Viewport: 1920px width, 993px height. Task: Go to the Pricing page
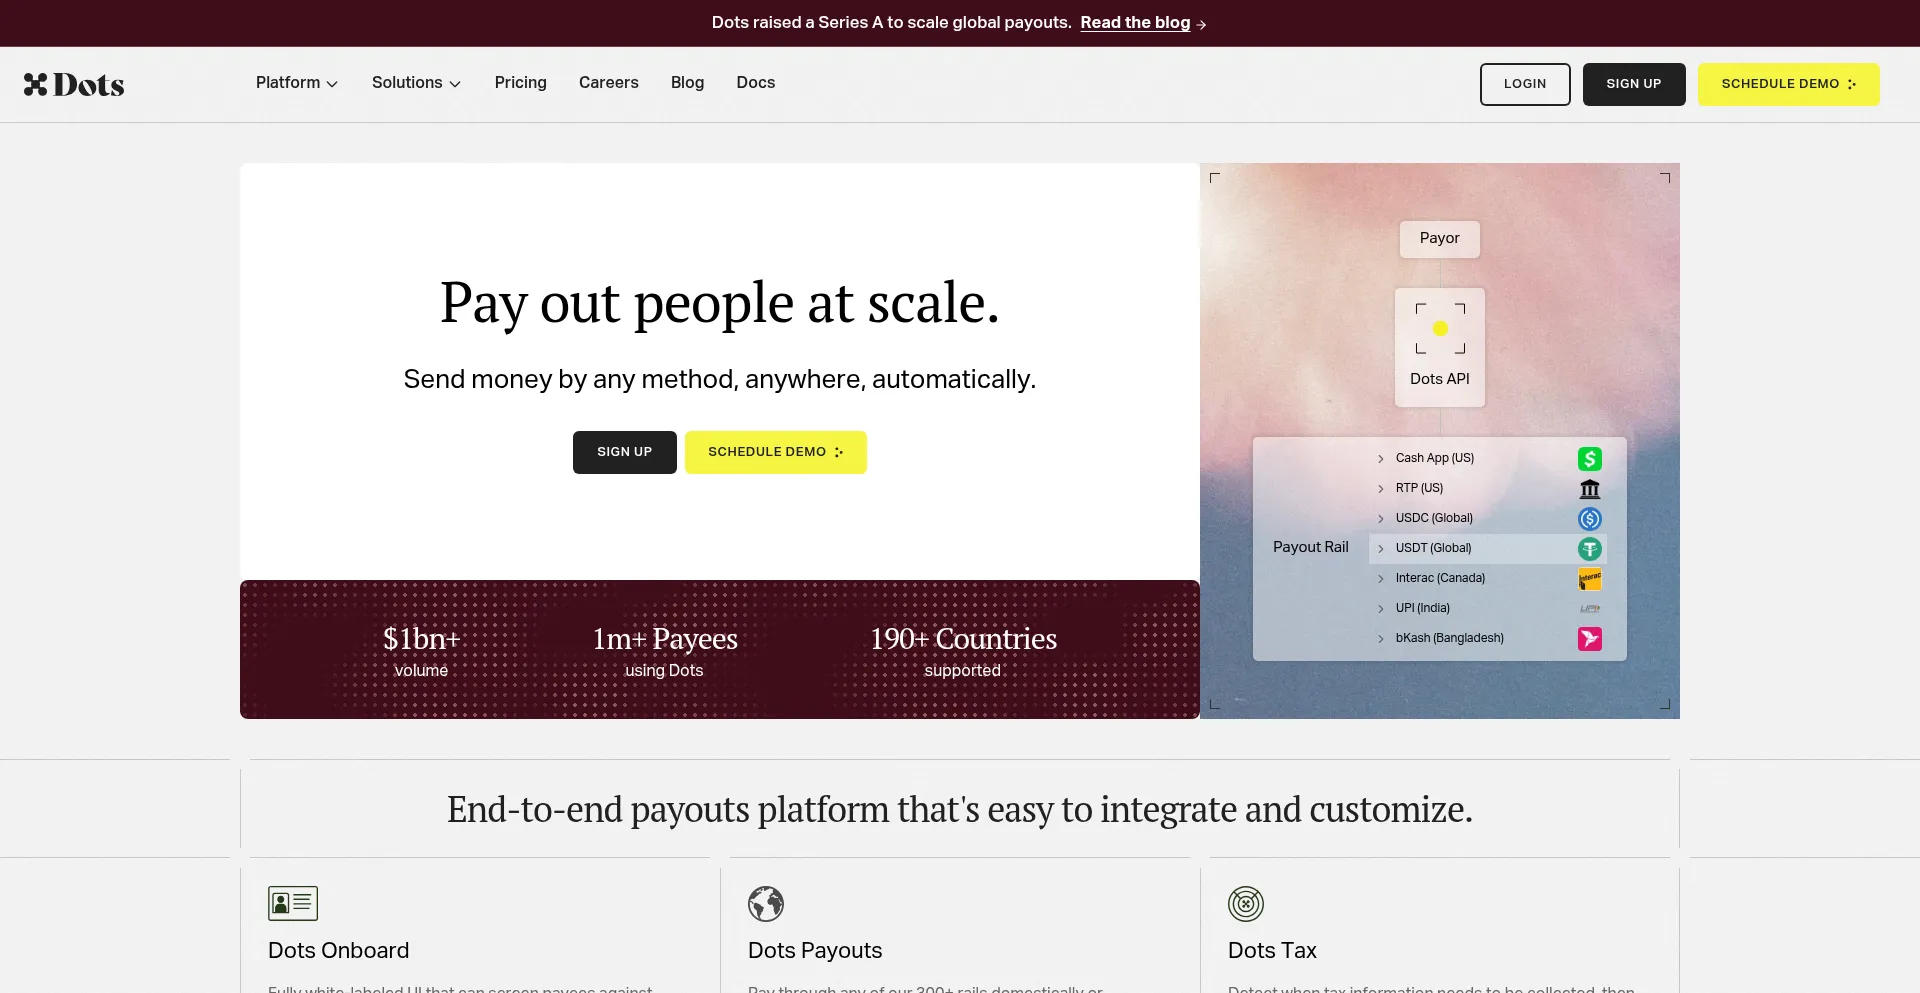point(520,83)
